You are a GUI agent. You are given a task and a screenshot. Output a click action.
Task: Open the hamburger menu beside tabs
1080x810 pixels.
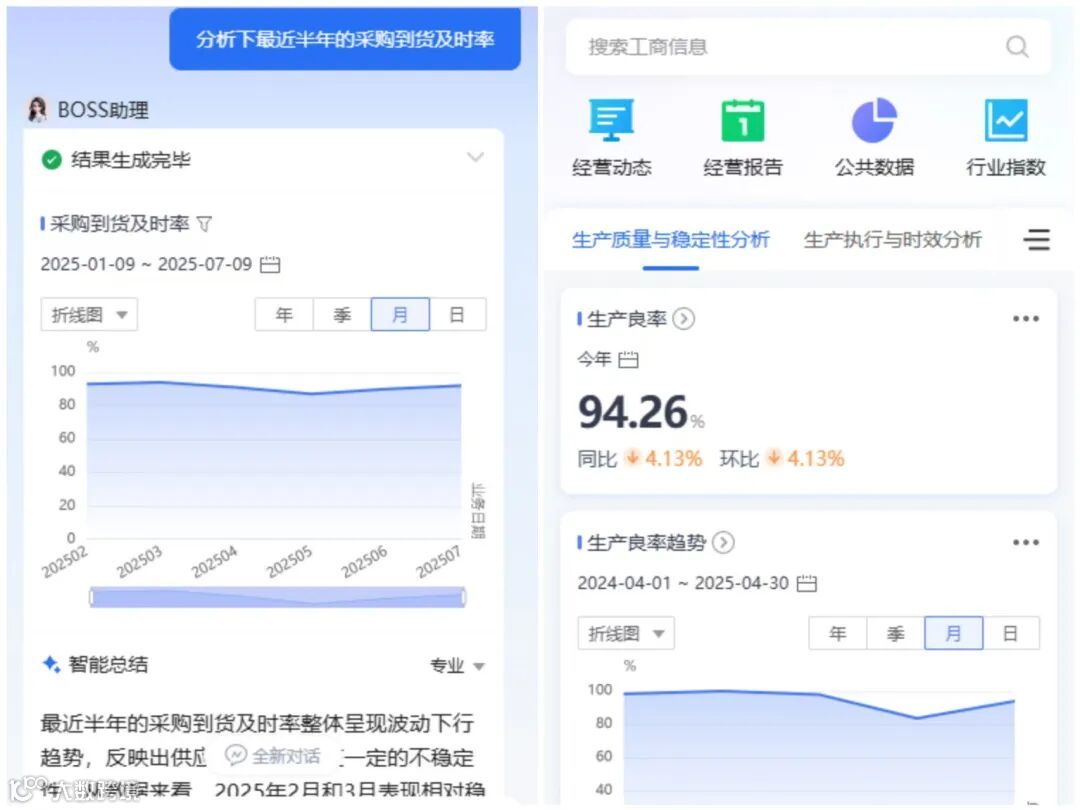tap(1037, 240)
